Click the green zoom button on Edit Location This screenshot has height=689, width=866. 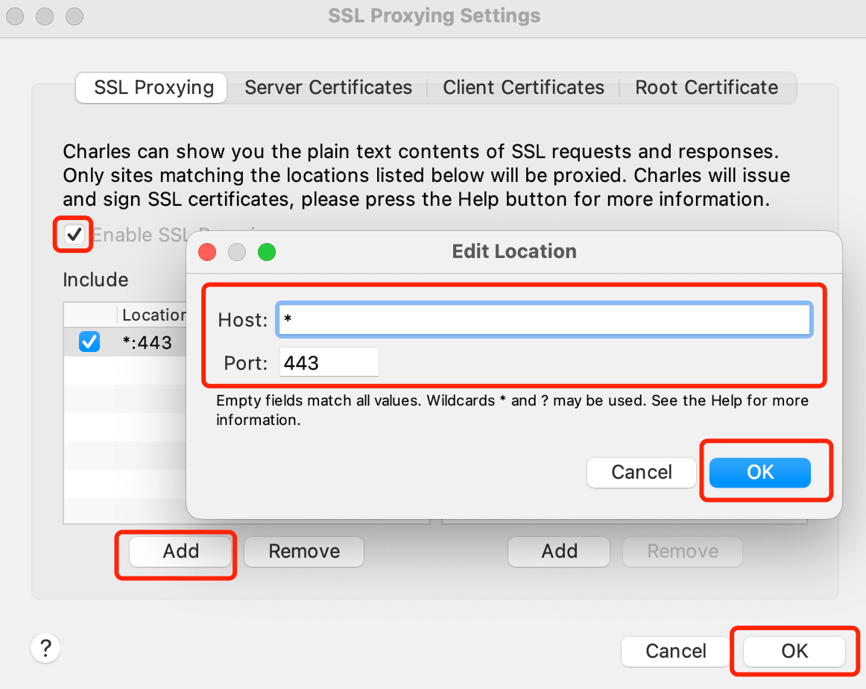pyautogui.click(x=266, y=252)
